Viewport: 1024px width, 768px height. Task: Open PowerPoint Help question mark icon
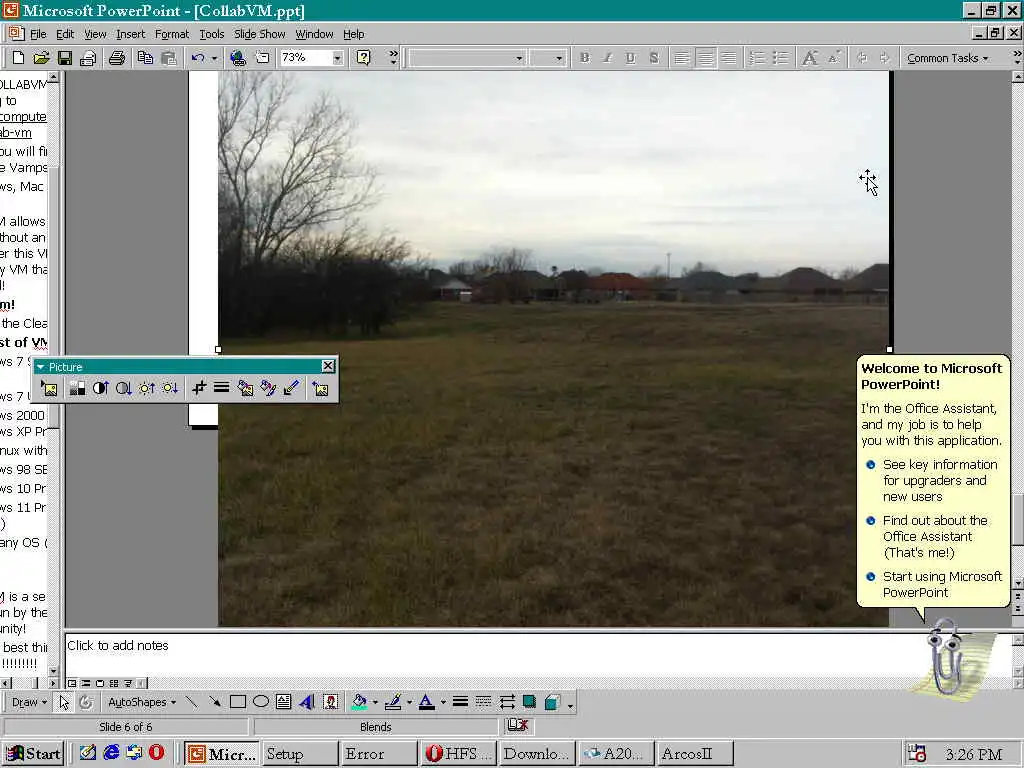364,58
